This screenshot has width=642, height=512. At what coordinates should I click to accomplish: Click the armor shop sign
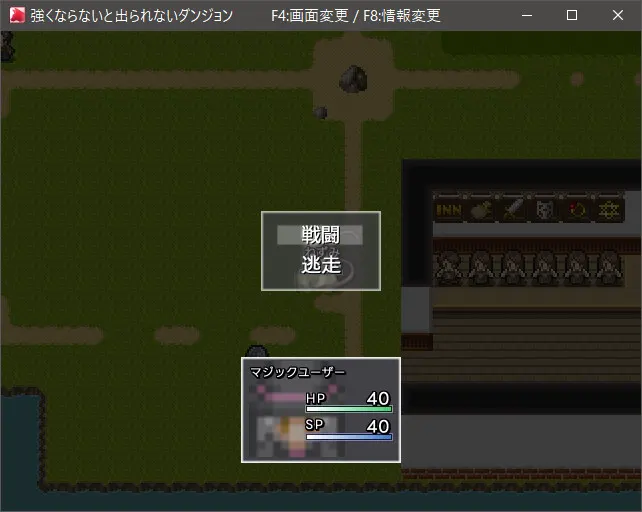[x=545, y=210]
